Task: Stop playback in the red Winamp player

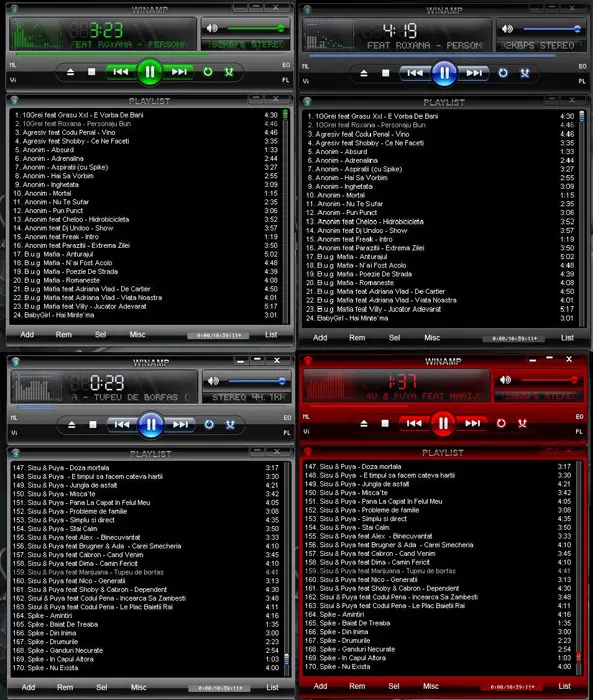Action: pyautogui.click(x=385, y=423)
